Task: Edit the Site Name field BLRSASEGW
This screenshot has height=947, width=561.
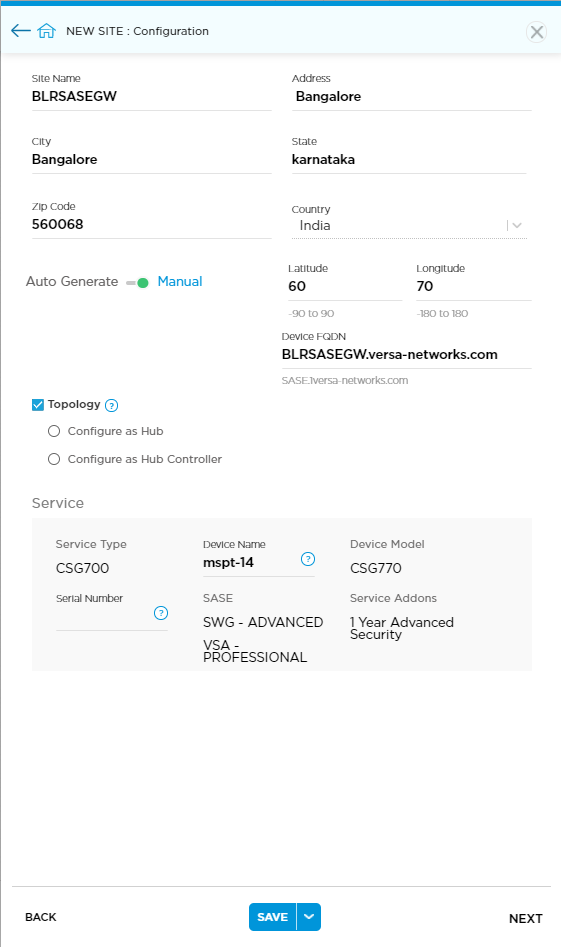Action: 152,97
